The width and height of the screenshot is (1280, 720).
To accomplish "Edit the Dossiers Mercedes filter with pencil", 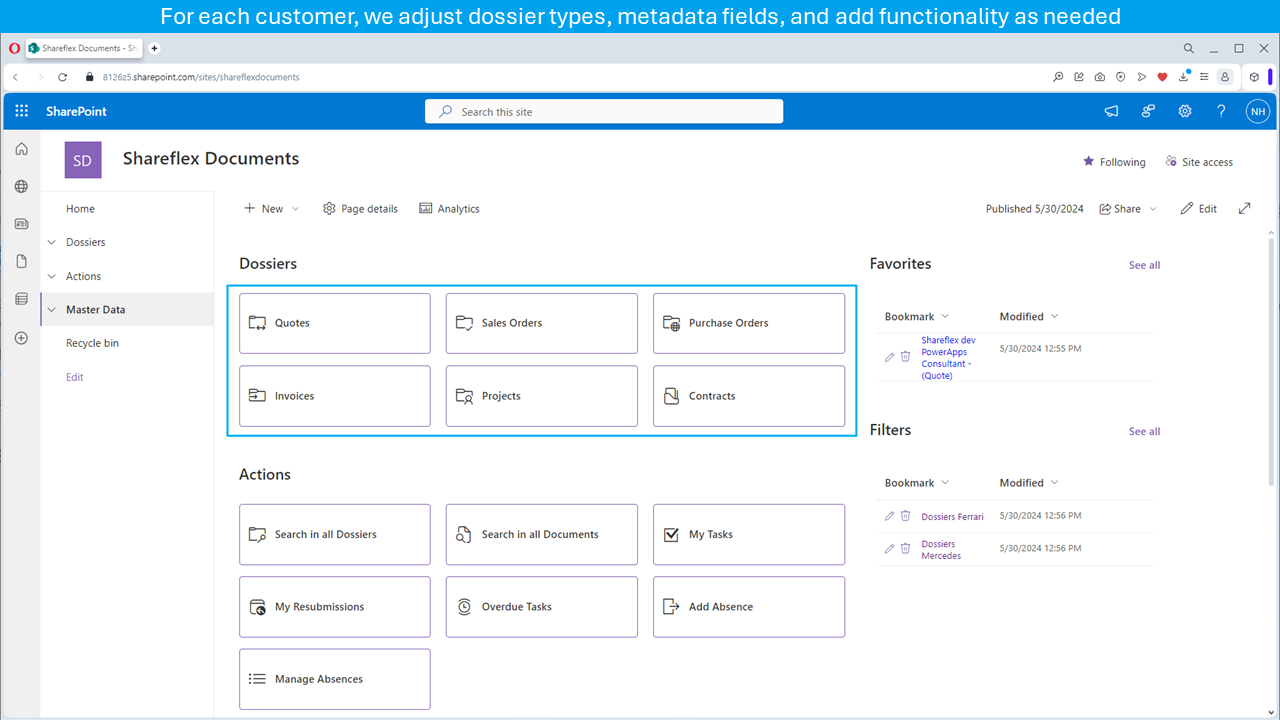I will [889, 549].
